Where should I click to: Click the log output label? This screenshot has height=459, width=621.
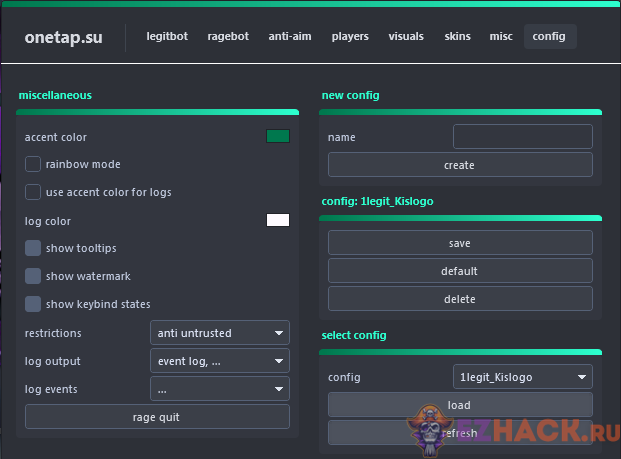tap(52, 362)
